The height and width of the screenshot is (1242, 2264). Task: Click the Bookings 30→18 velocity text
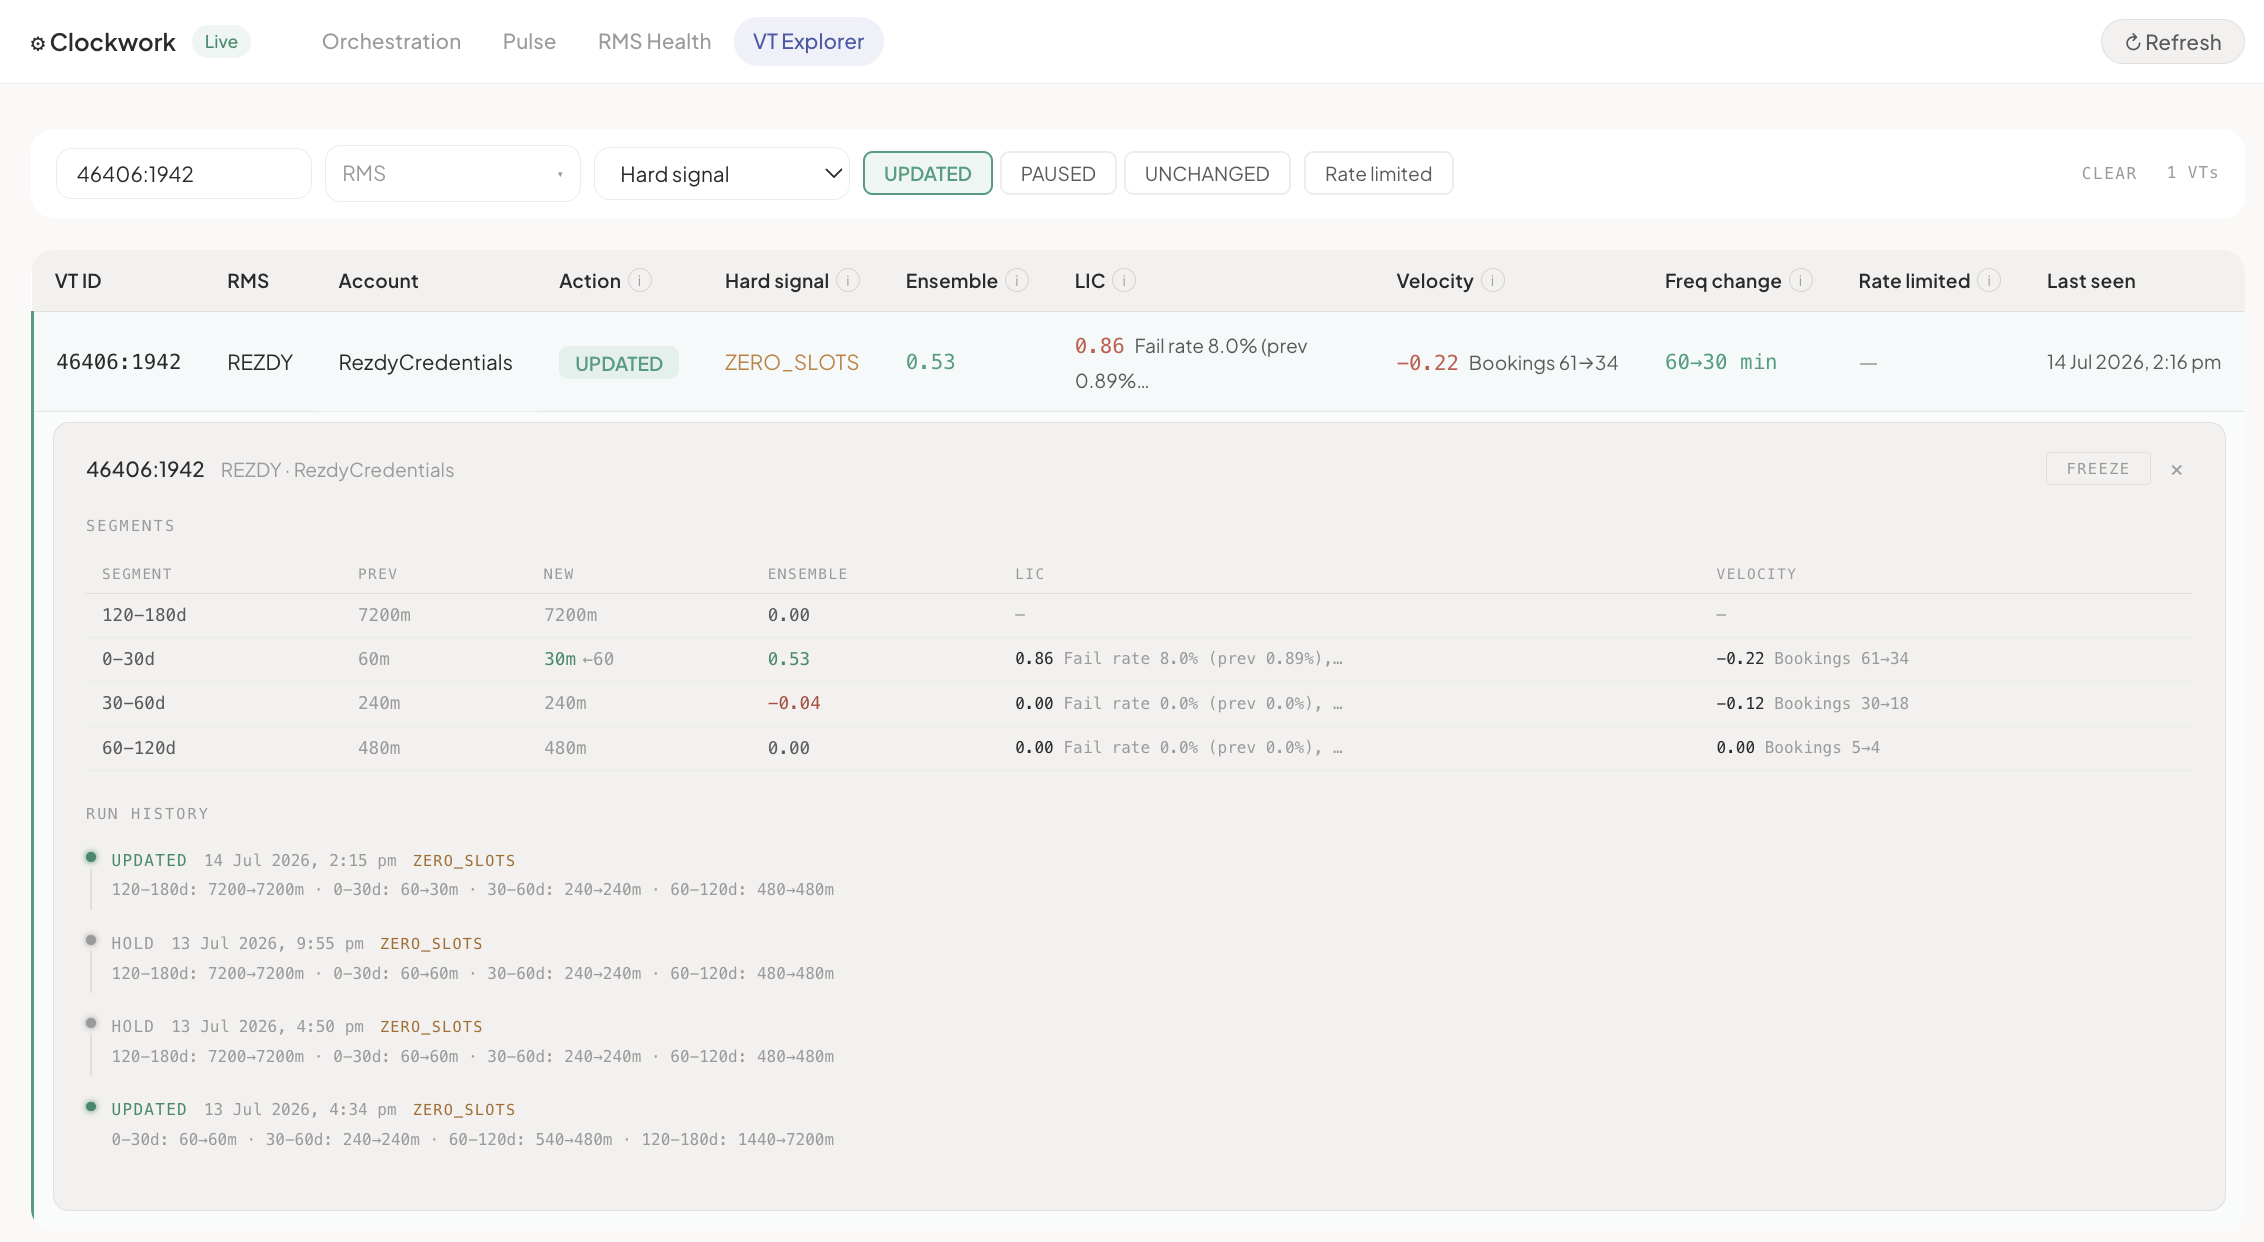tap(1841, 703)
